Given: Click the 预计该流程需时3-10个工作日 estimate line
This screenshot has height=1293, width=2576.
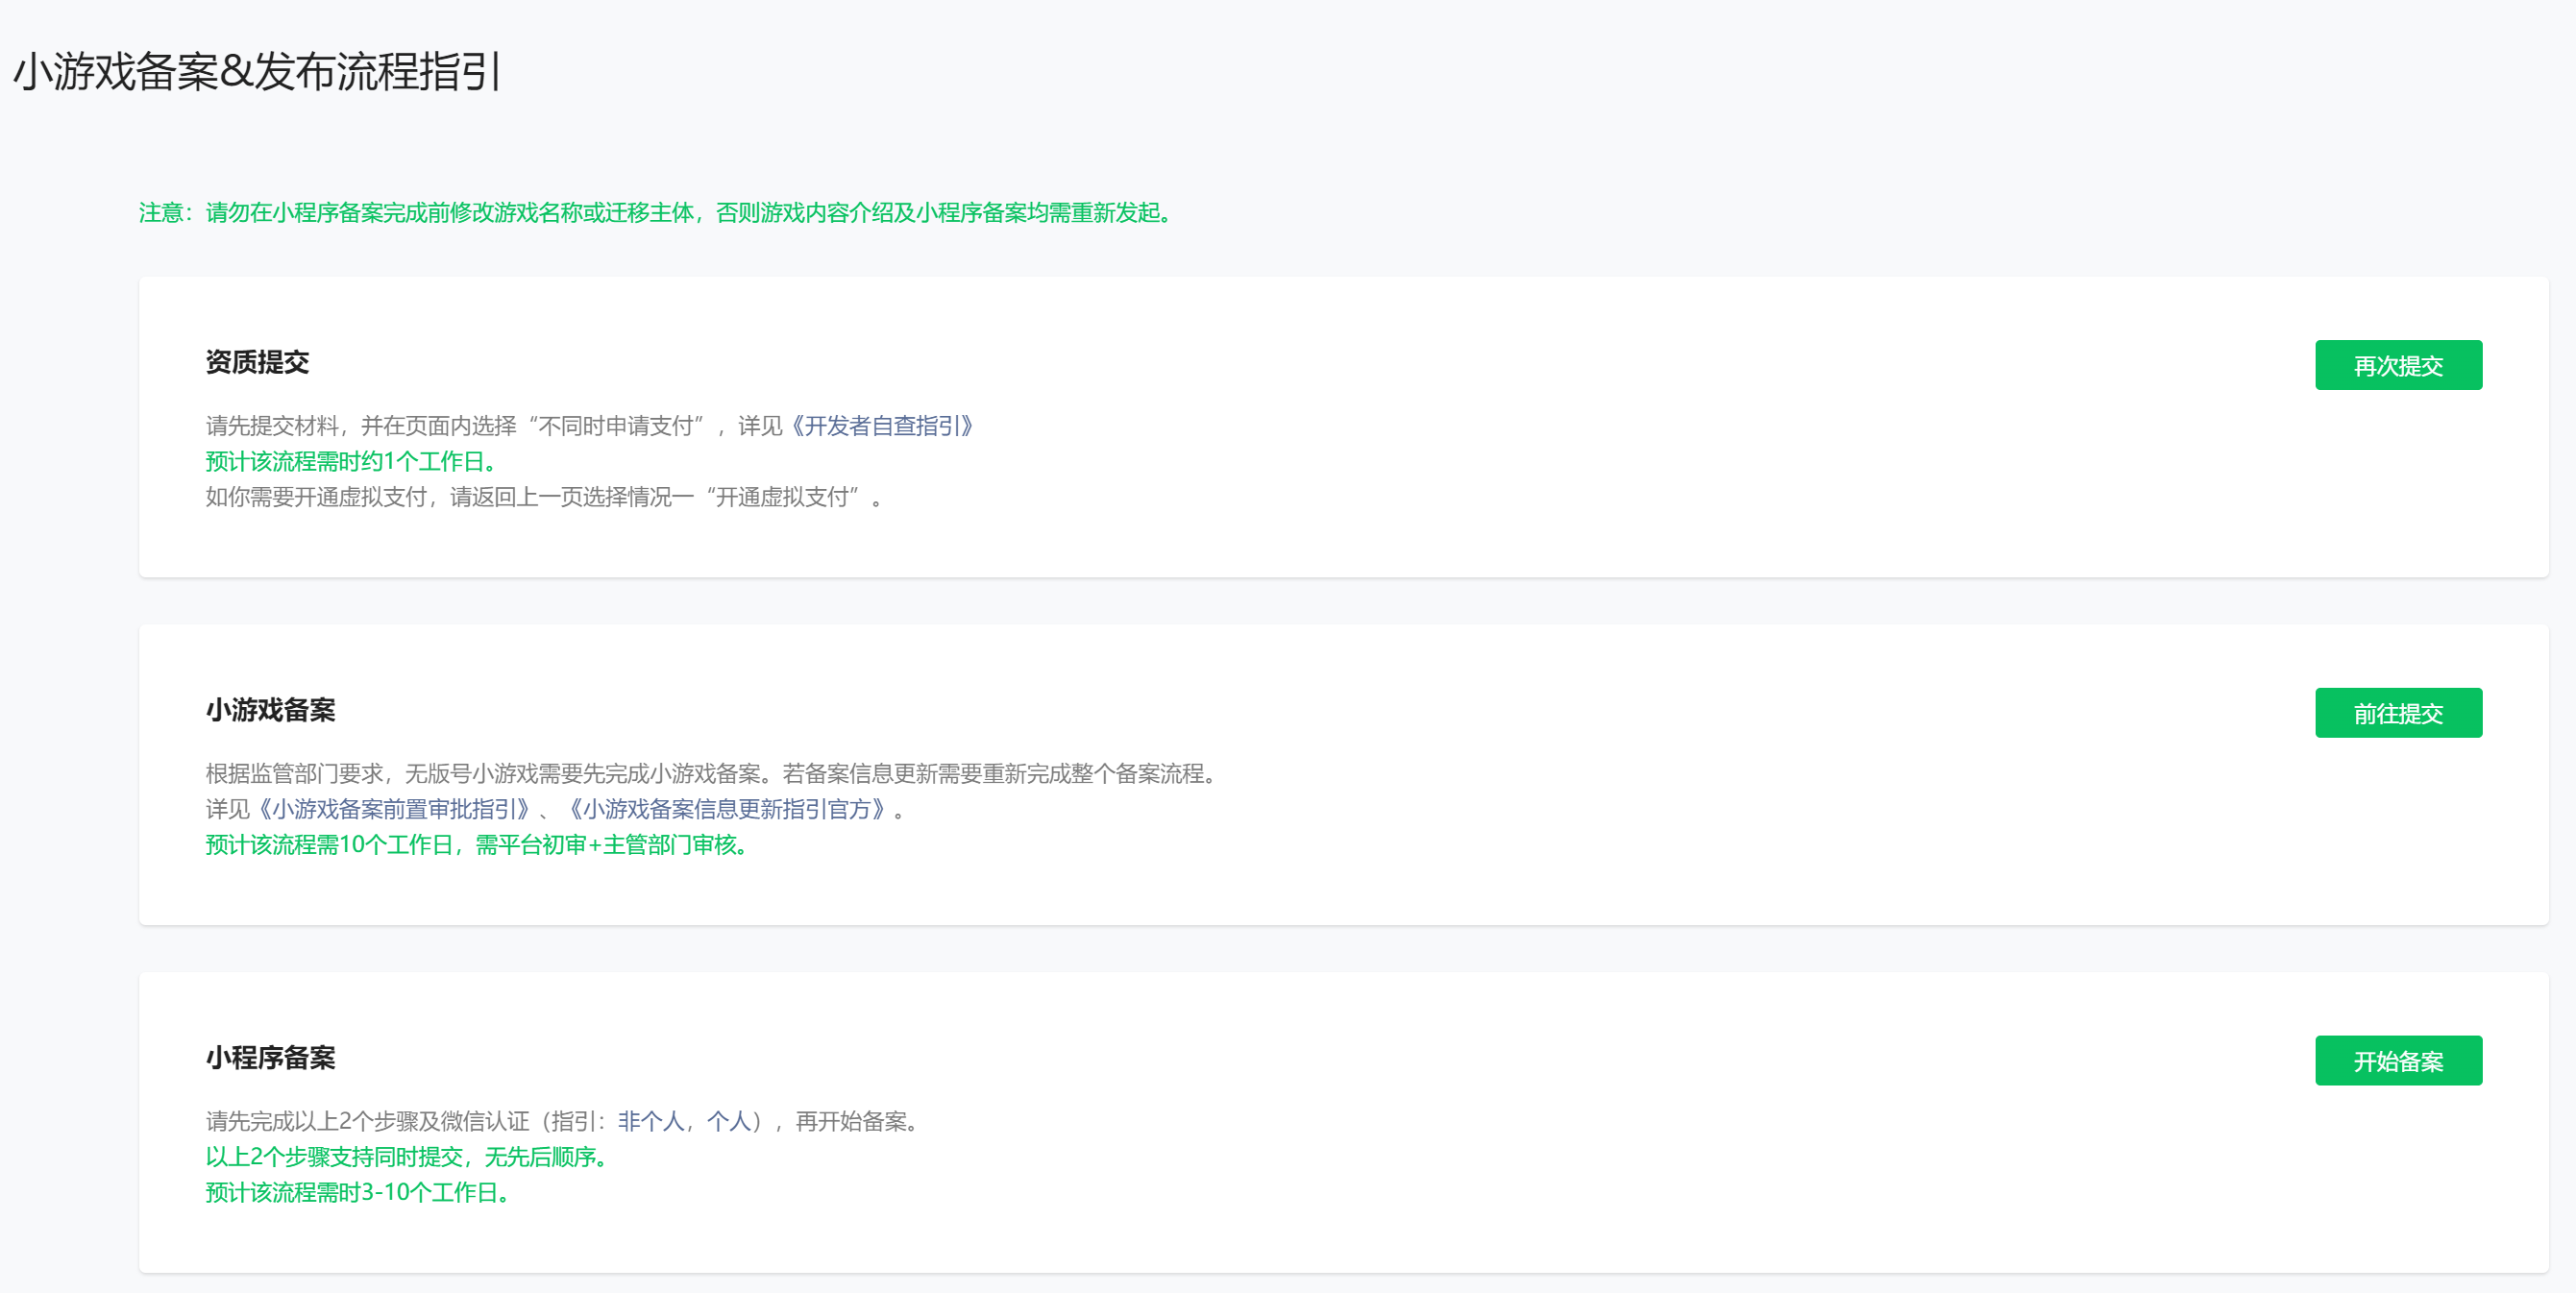Looking at the screenshot, I should tap(357, 1192).
